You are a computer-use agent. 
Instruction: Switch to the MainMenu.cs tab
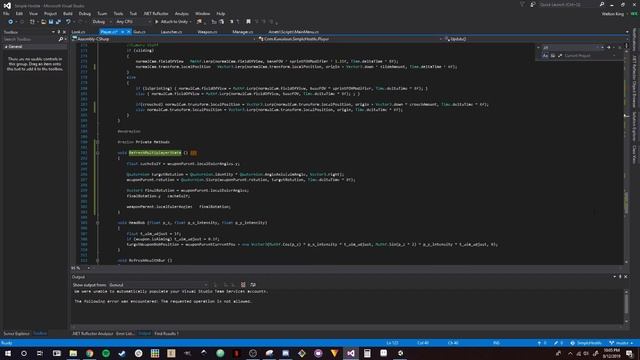click(293, 32)
